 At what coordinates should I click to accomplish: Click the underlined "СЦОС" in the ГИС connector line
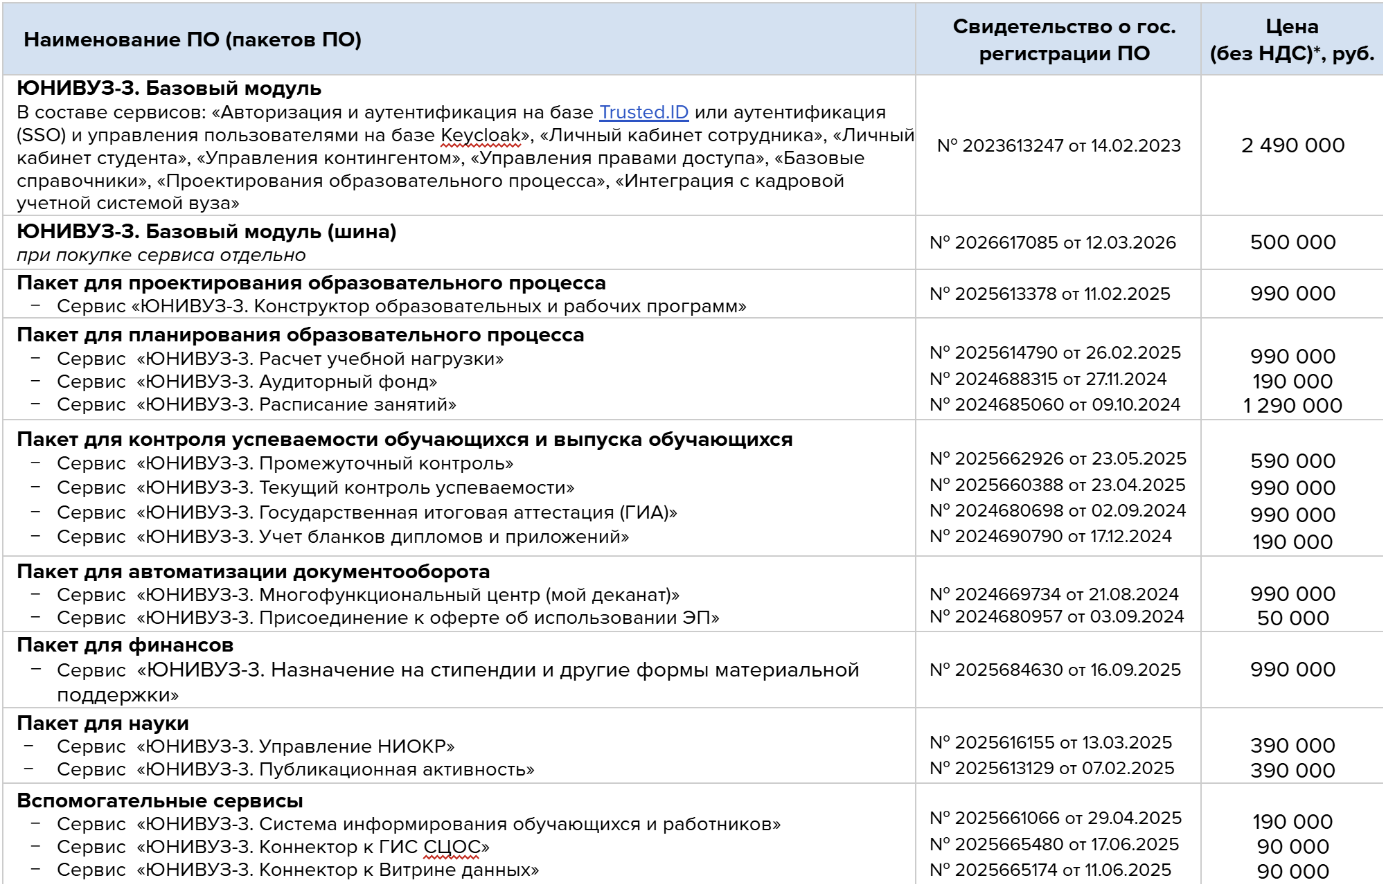coord(452,847)
